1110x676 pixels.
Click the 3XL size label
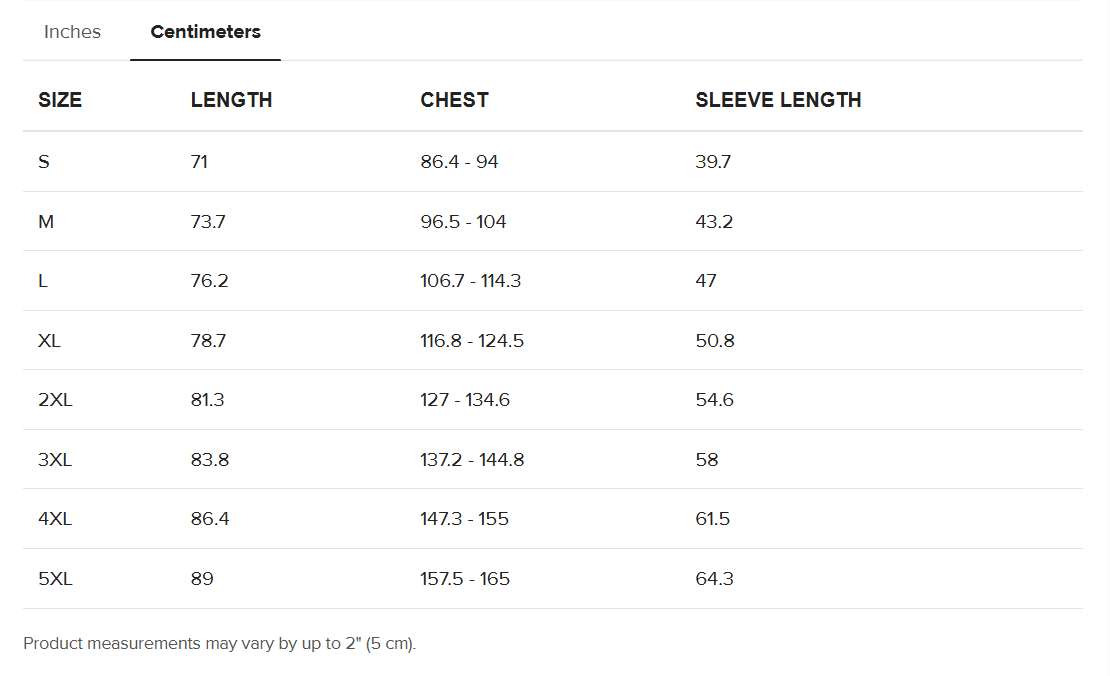tap(55, 460)
